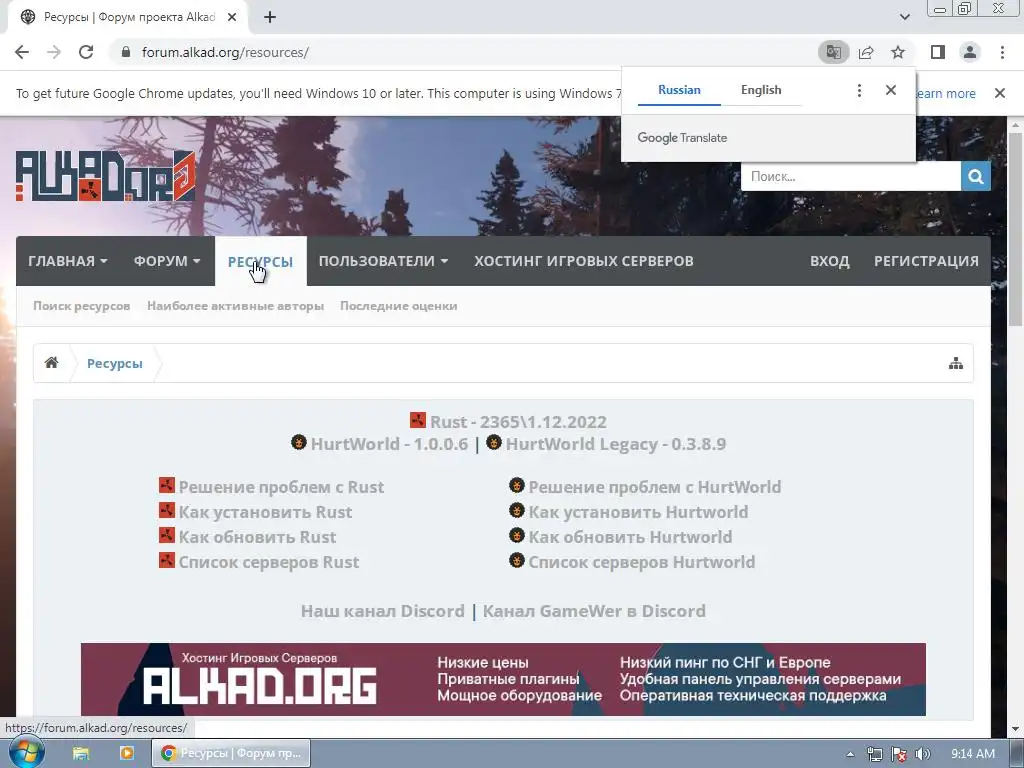Open Chrome three-dot menu
Screen dimensions: 1024x768
tap(1002, 52)
